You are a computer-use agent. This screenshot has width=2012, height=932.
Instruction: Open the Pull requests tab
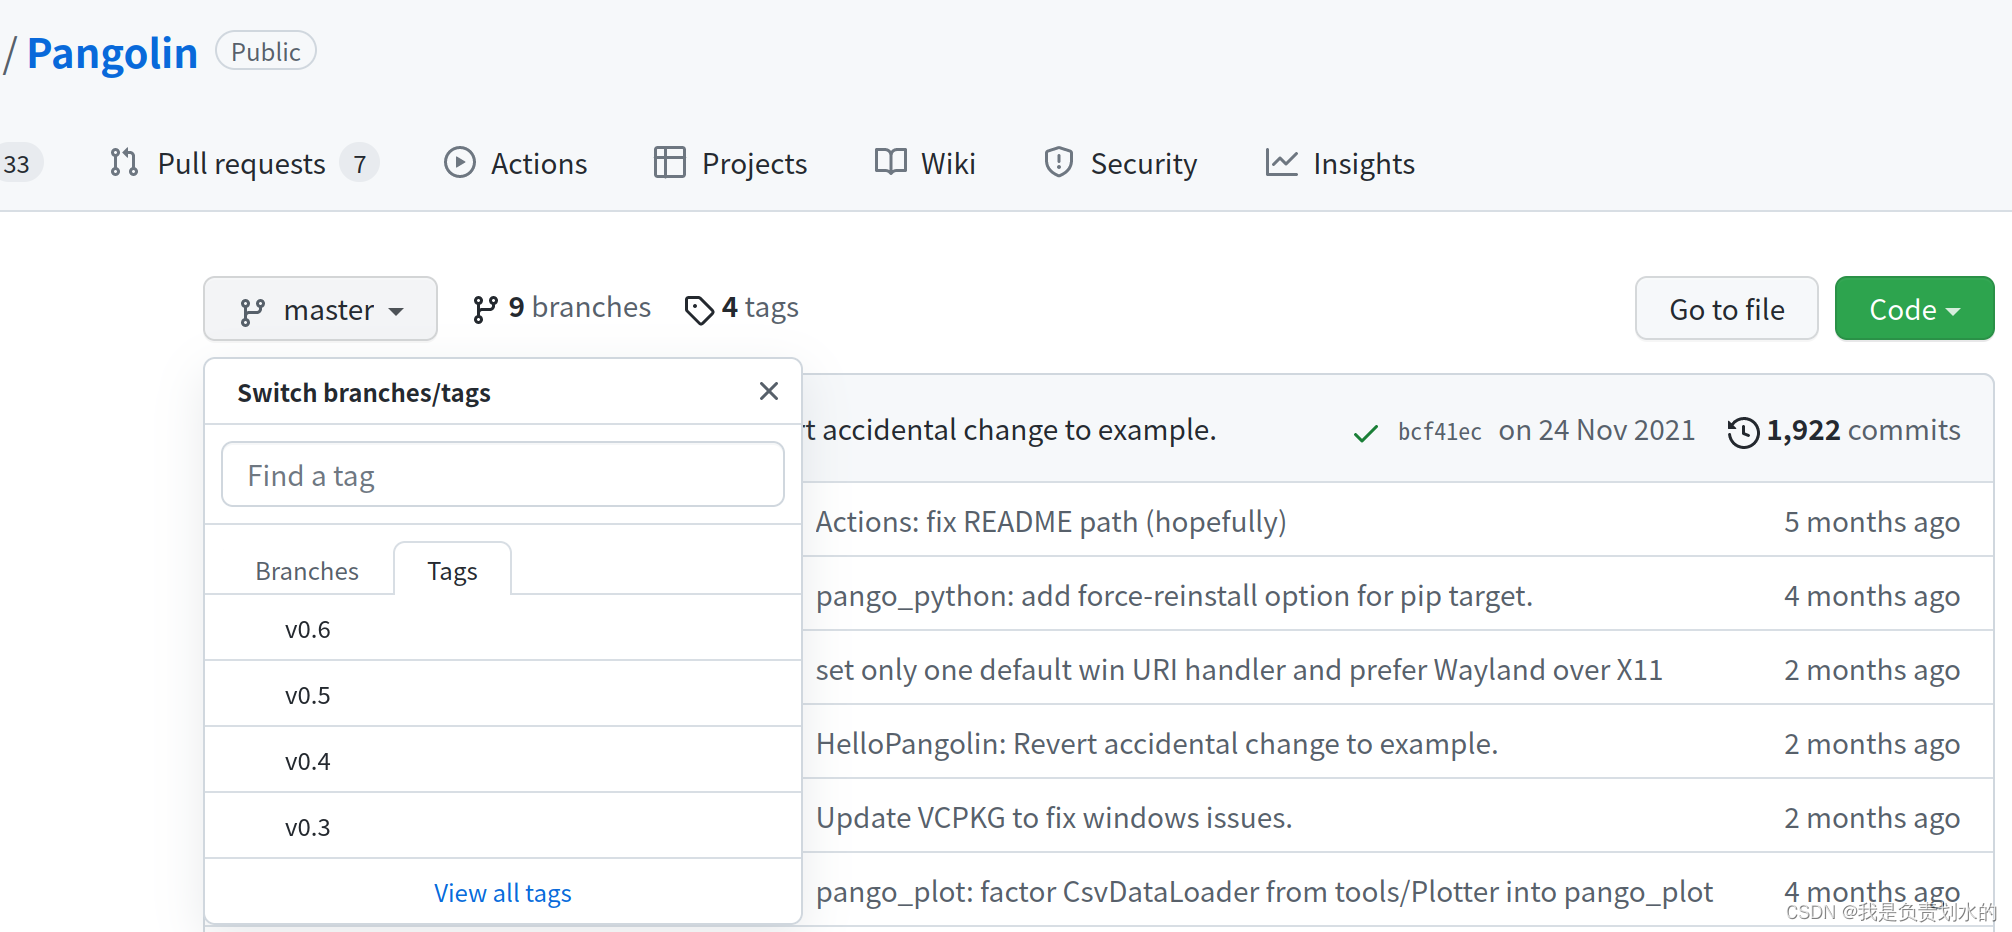(243, 163)
